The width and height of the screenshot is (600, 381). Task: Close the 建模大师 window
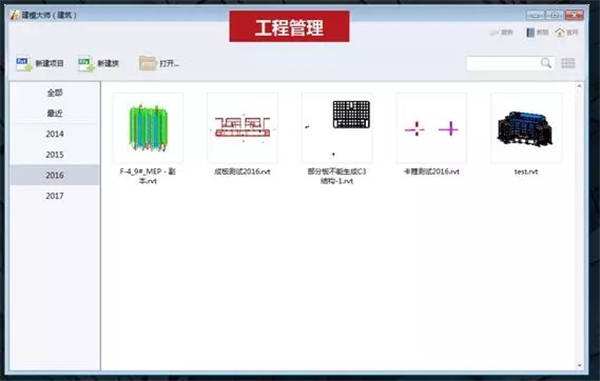click(x=574, y=15)
